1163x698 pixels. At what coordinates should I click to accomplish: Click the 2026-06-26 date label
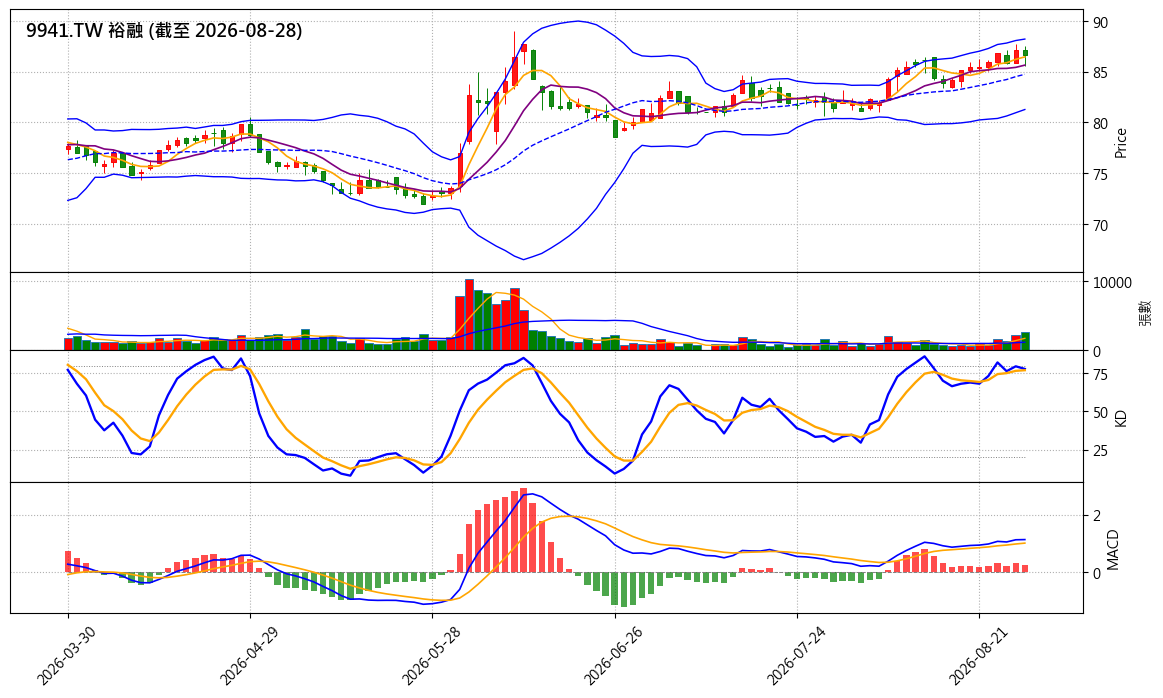(x=613, y=655)
